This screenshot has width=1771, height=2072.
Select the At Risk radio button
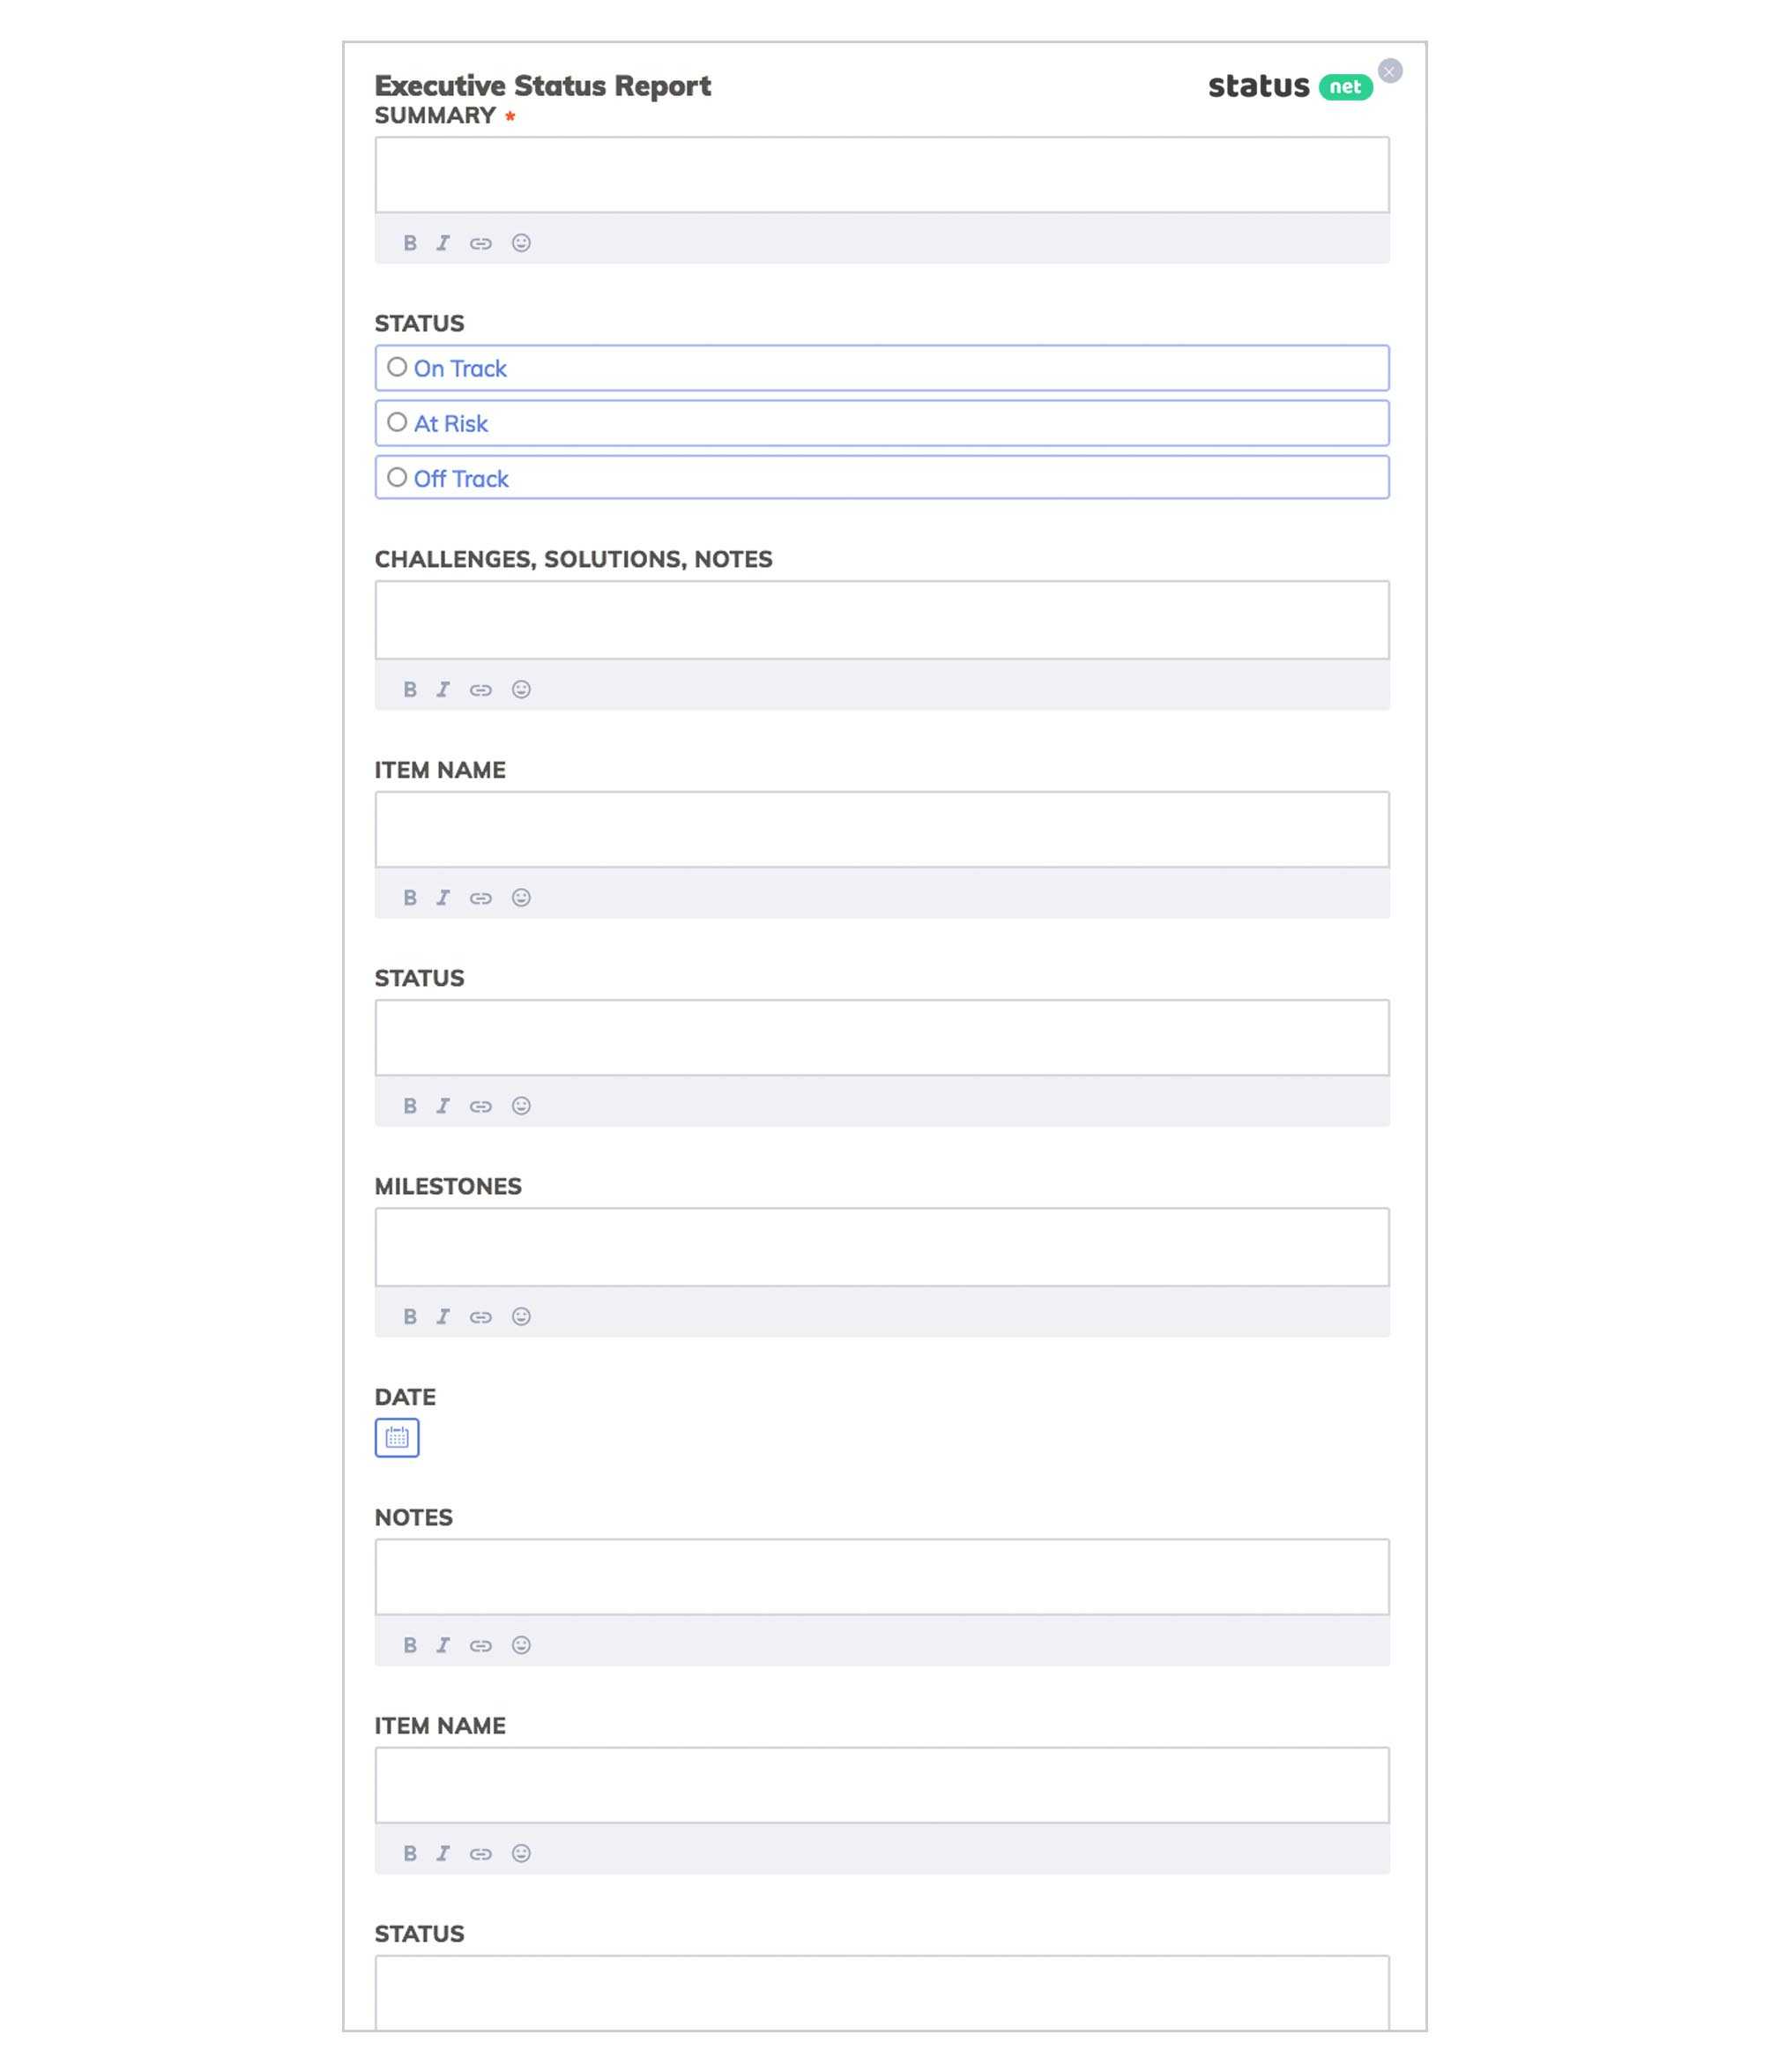tap(397, 421)
